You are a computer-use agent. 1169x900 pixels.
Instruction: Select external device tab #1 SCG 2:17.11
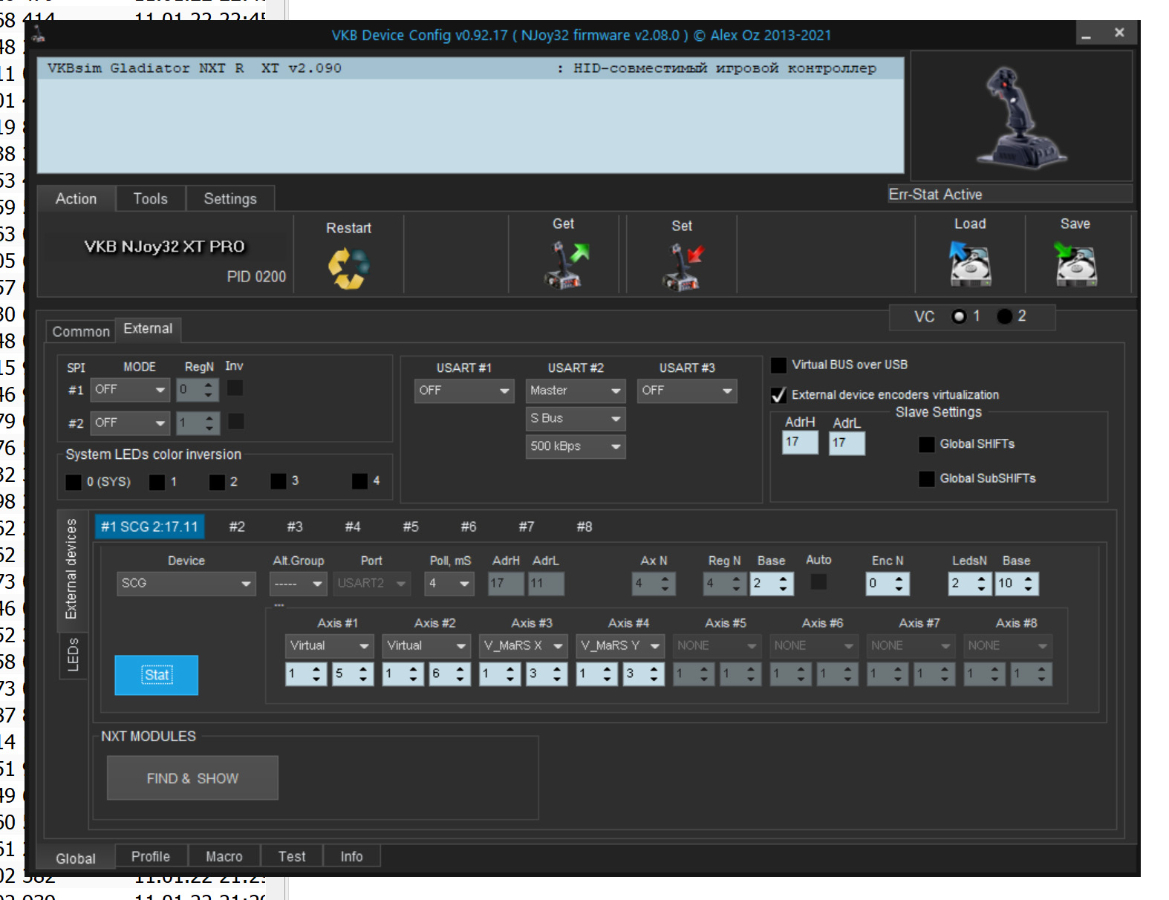click(150, 526)
